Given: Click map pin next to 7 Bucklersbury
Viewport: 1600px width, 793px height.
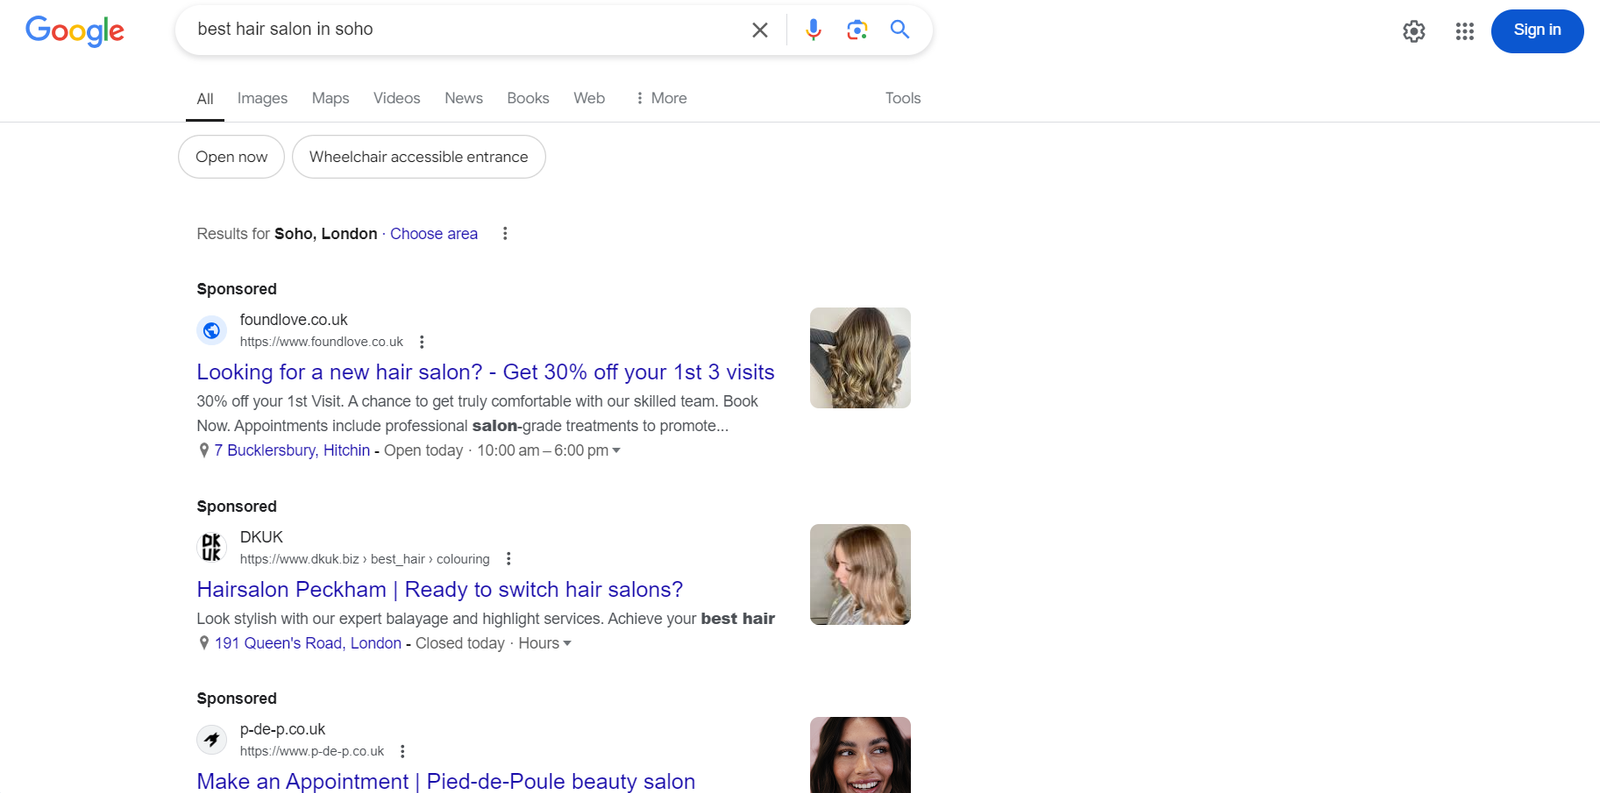Looking at the screenshot, I should click(204, 450).
